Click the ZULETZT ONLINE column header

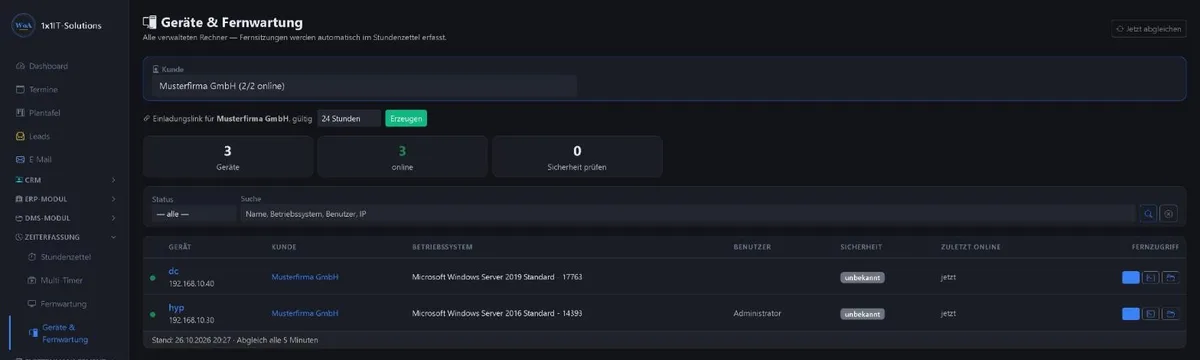pyautogui.click(x=971, y=246)
